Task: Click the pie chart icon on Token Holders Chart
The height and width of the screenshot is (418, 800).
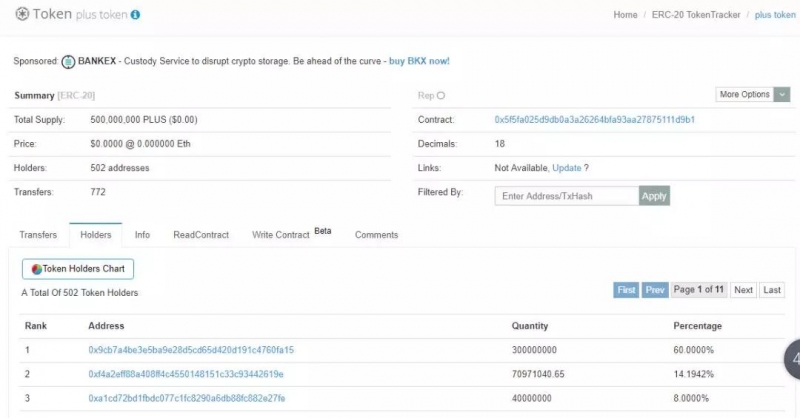Action: (36, 269)
